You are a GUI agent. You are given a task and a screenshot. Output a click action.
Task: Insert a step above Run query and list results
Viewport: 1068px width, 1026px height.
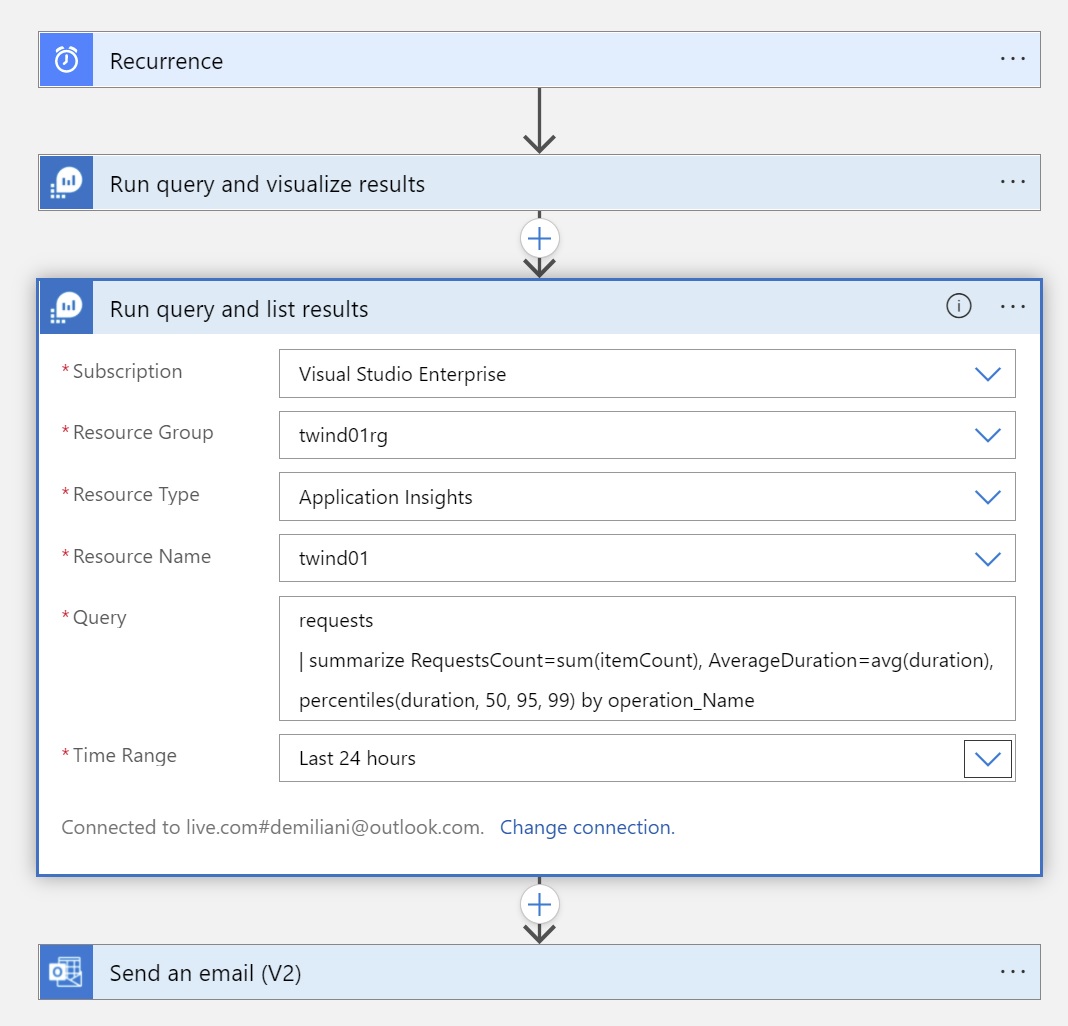pyautogui.click(x=539, y=239)
